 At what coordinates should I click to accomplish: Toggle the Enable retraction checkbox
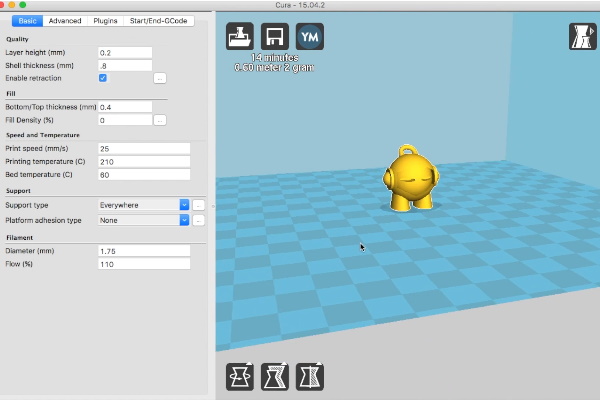[103, 77]
